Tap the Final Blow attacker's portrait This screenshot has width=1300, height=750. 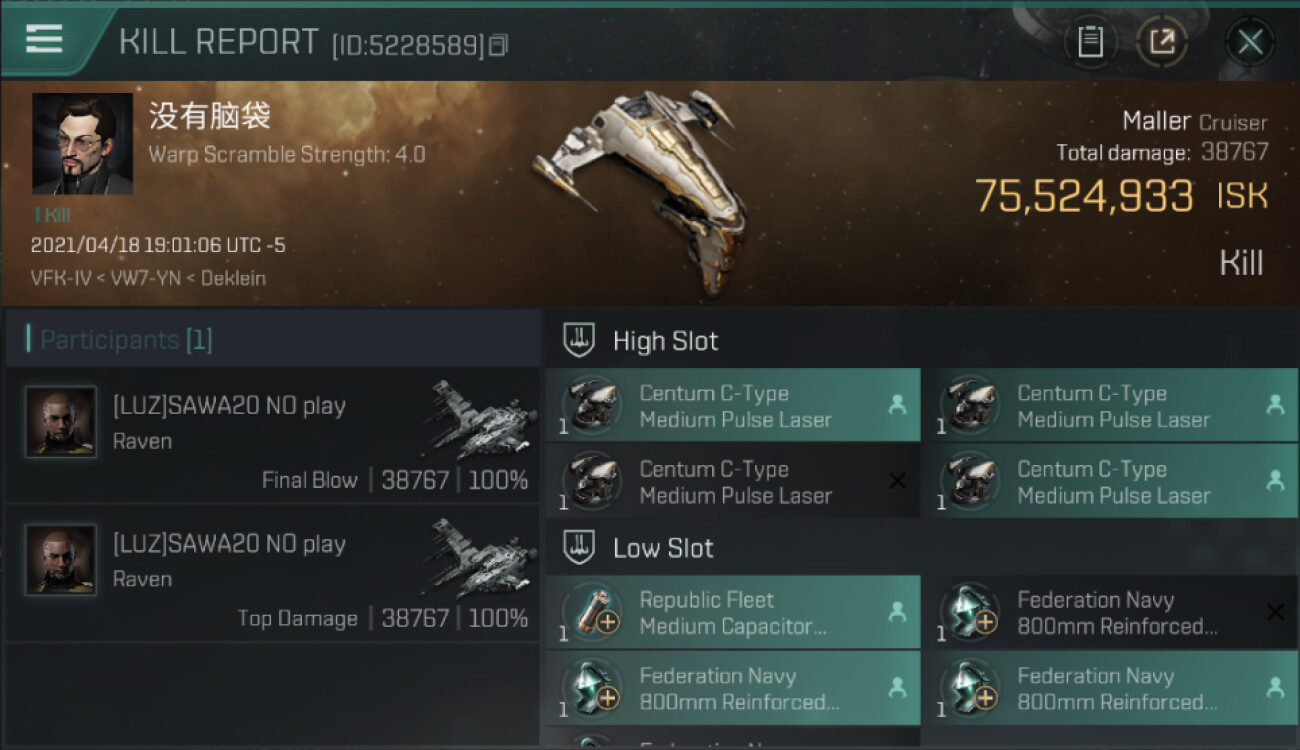tap(61, 422)
